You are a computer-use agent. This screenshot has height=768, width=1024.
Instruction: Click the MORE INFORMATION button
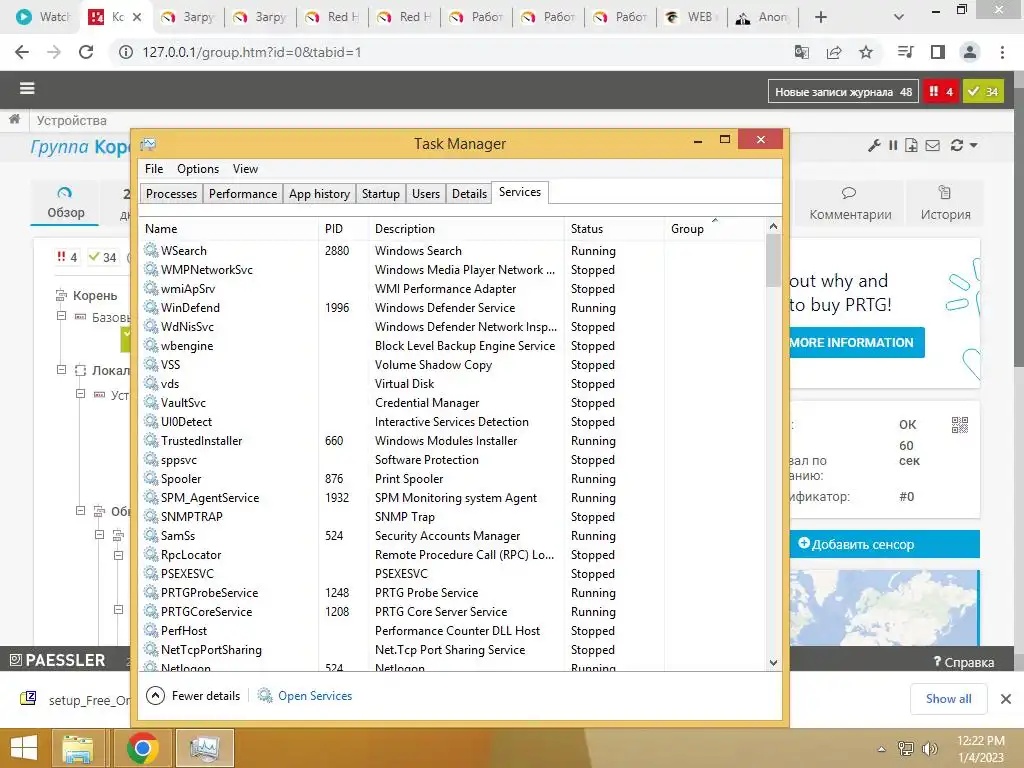coord(856,342)
